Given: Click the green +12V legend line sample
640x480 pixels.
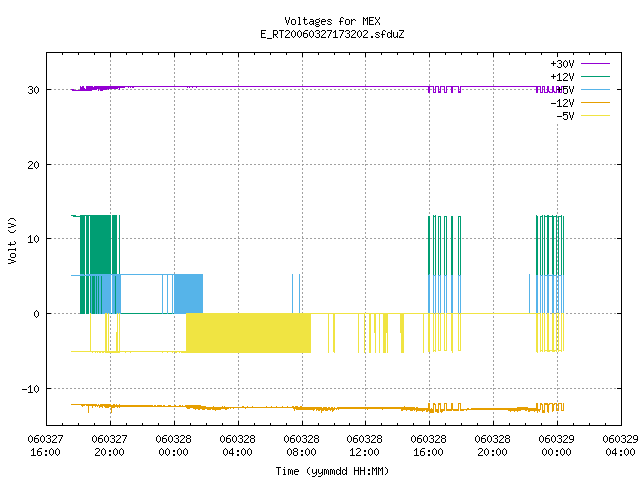Looking at the screenshot, I should tap(595, 76).
